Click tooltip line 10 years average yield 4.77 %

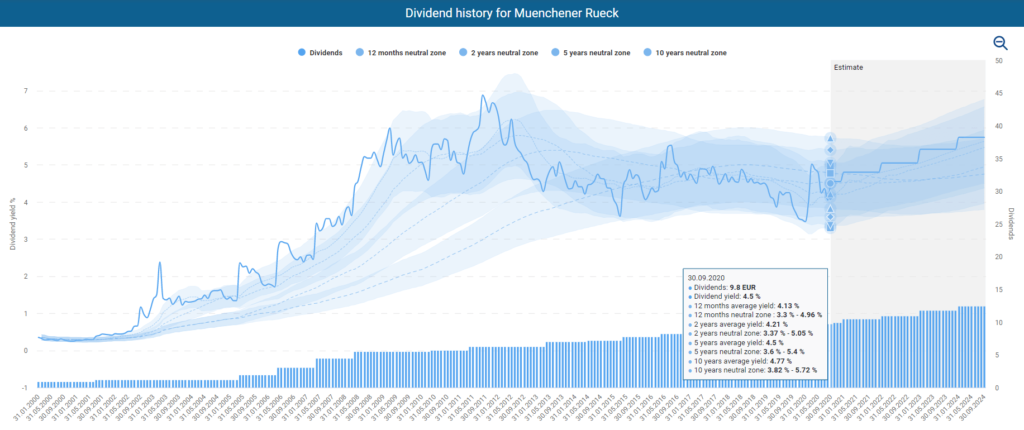pos(739,361)
